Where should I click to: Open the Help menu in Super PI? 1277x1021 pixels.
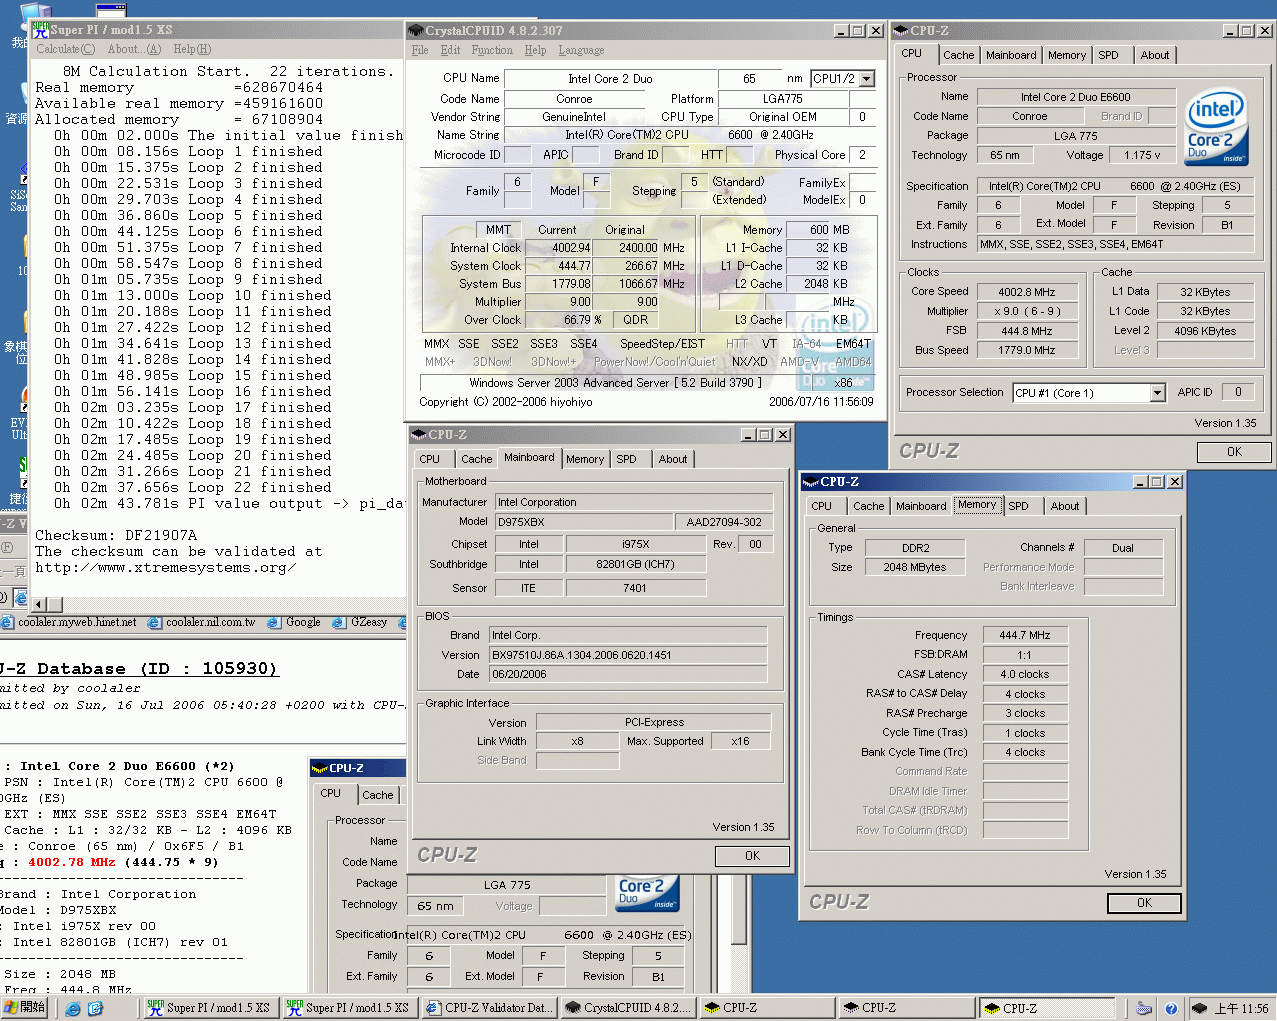click(192, 49)
